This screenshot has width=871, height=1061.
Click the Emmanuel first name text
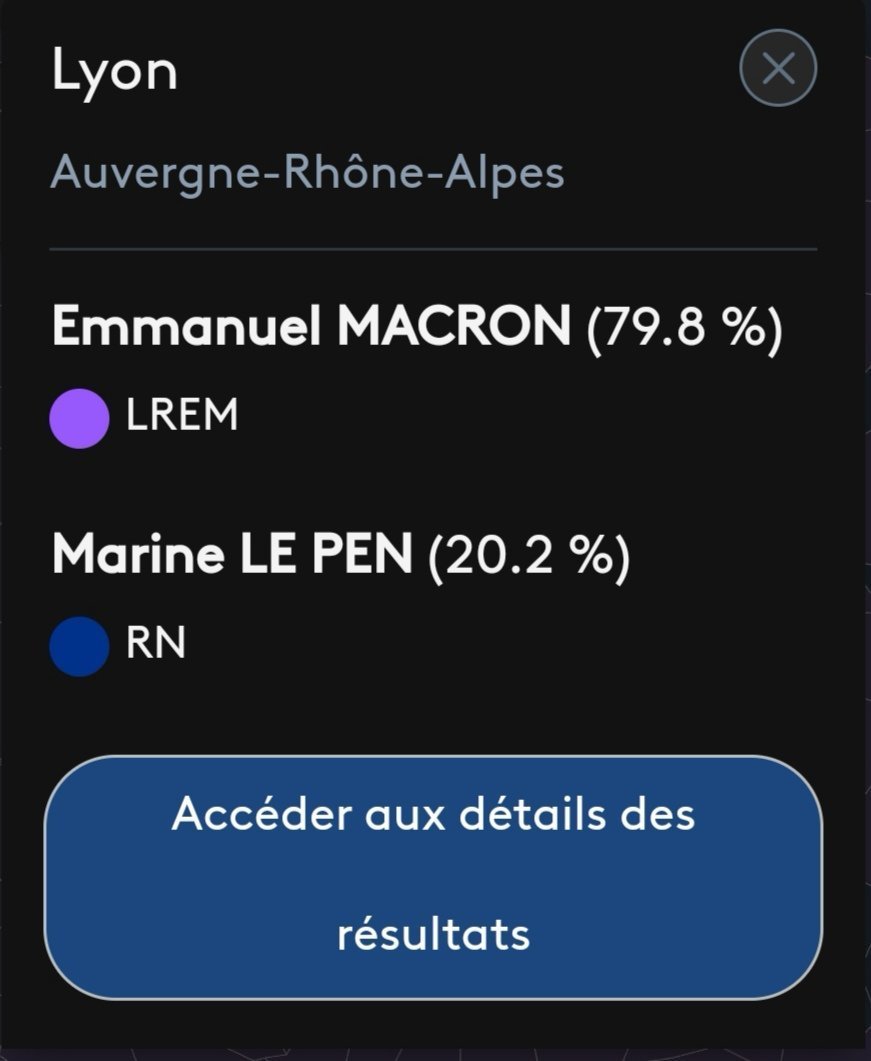click(x=186, y=326)
